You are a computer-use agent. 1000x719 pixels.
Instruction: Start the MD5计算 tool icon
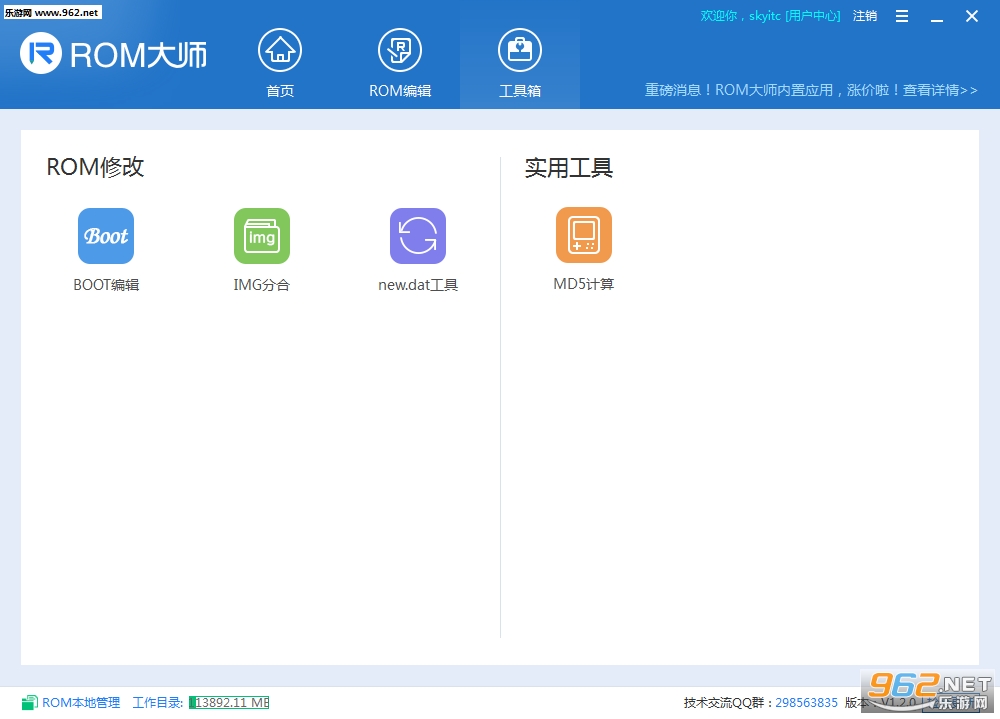click(584, 235)
